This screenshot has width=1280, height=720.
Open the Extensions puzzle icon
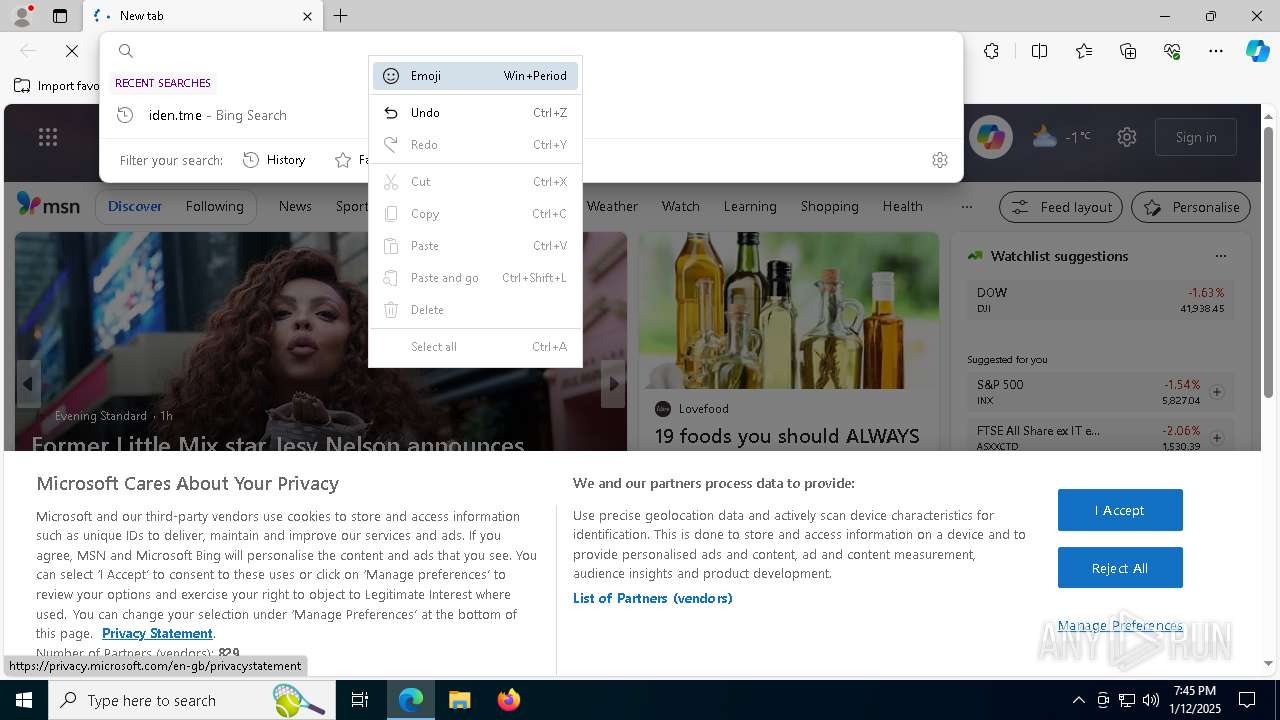pyautogui.click(x=991, y=51)
